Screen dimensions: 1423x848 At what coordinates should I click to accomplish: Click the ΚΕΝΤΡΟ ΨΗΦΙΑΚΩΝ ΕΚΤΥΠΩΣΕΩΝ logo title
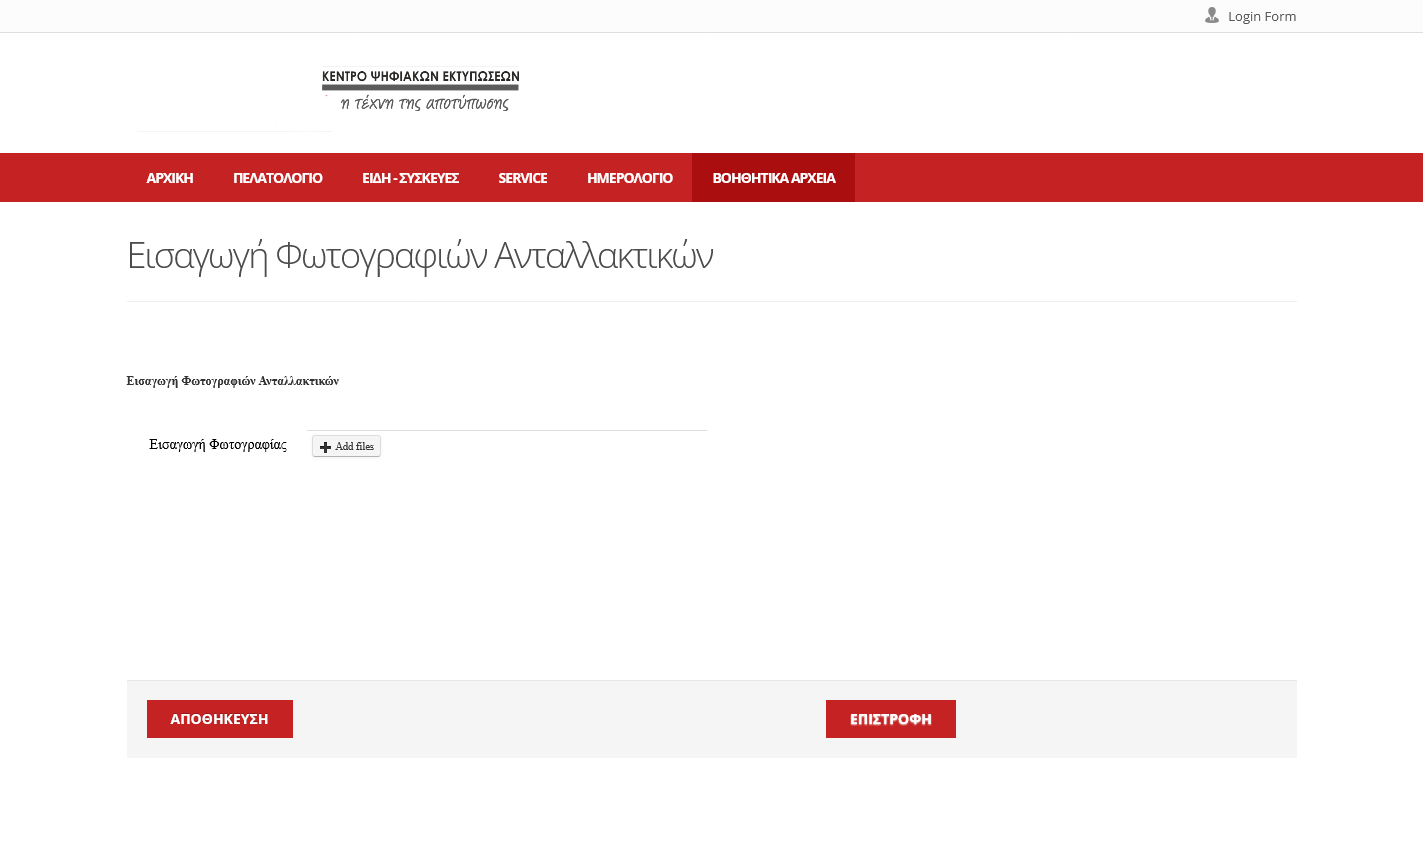click(420, 76)
